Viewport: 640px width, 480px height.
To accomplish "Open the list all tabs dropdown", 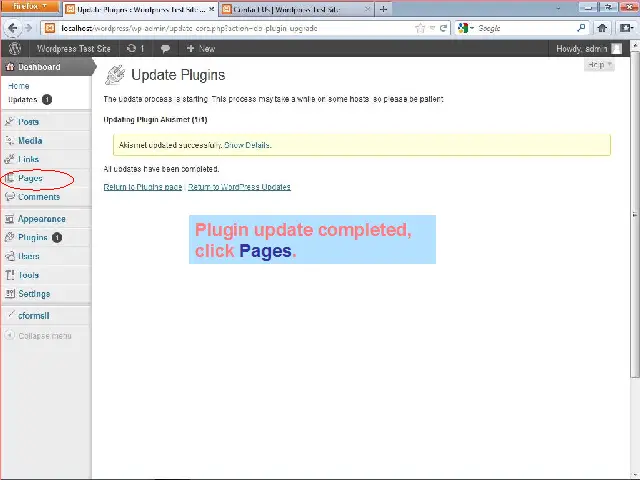I will point(558,8).
